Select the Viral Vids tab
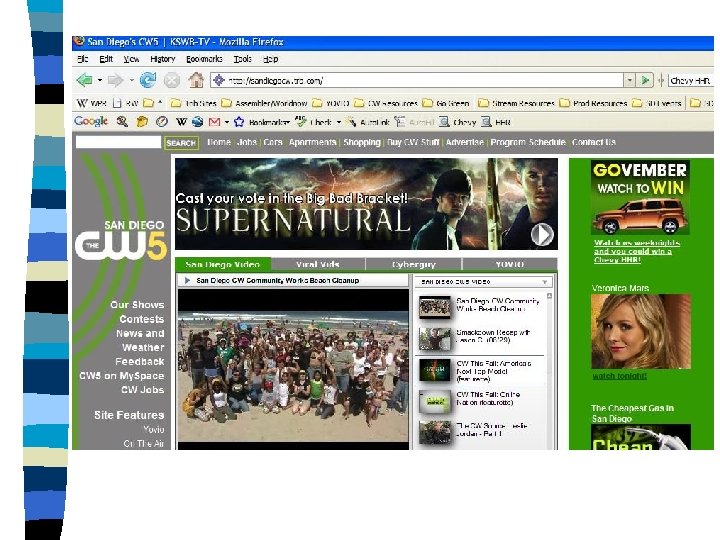 coord(318,264)
